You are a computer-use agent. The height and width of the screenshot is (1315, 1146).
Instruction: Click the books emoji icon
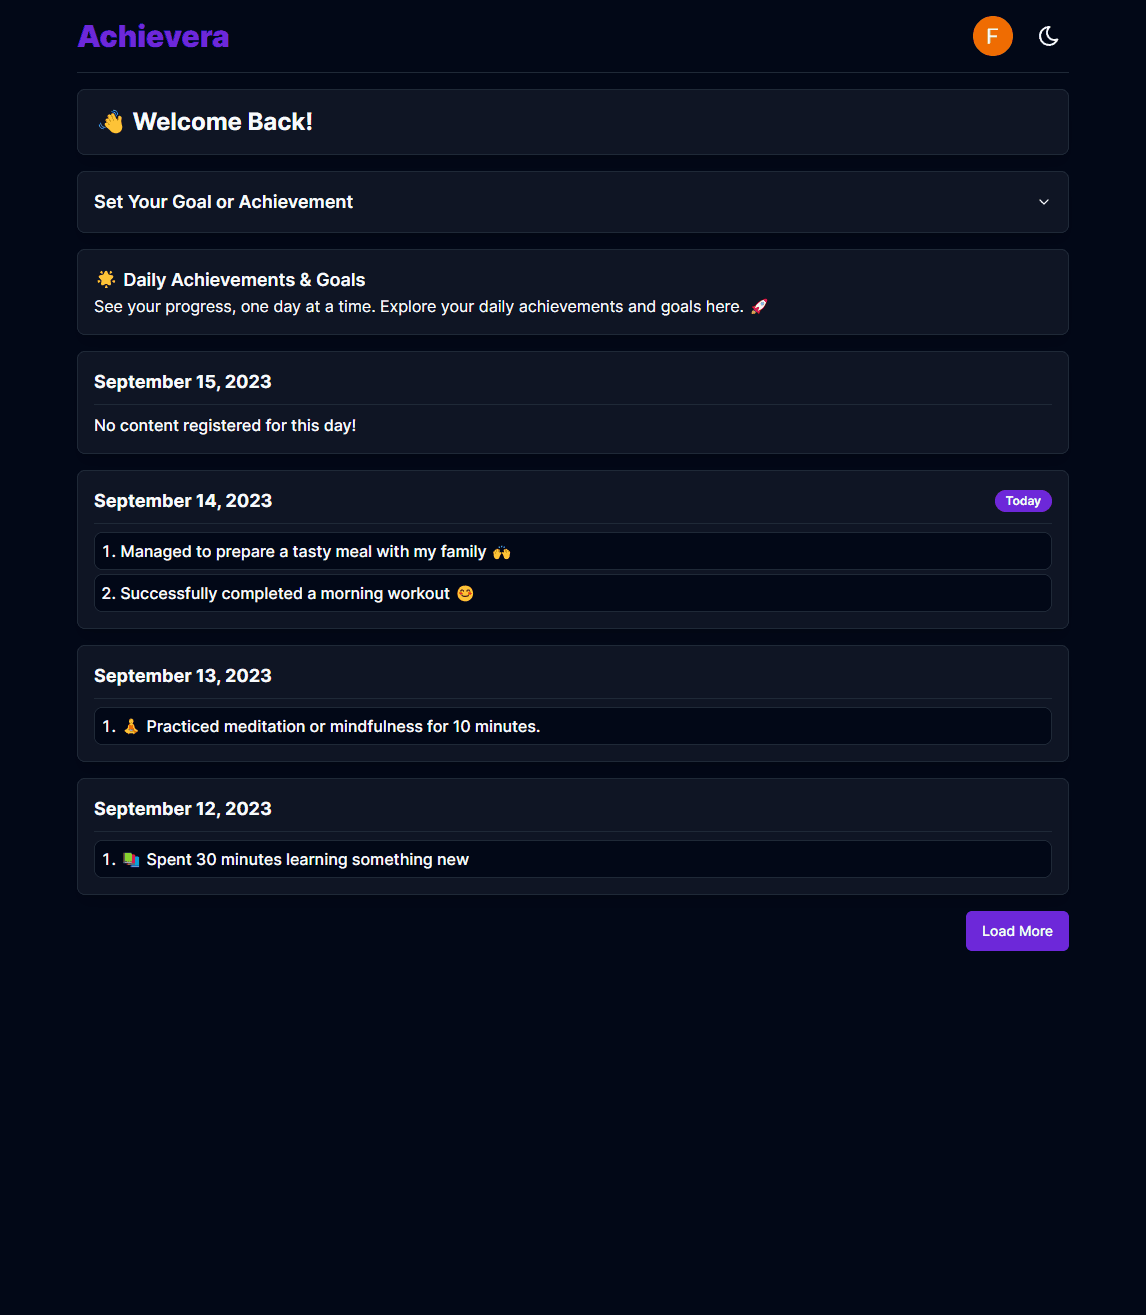[x=131, y=859]
